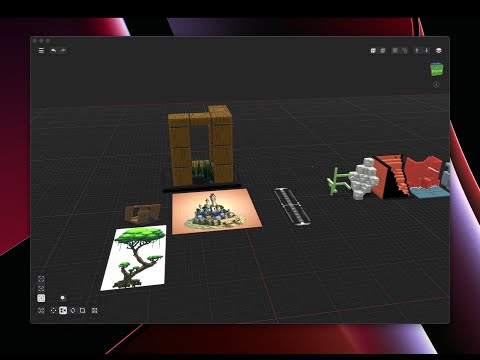Click the highlighted tool in the bottom toolbar
Screen dimensions: 480x360
click(63, 311)
